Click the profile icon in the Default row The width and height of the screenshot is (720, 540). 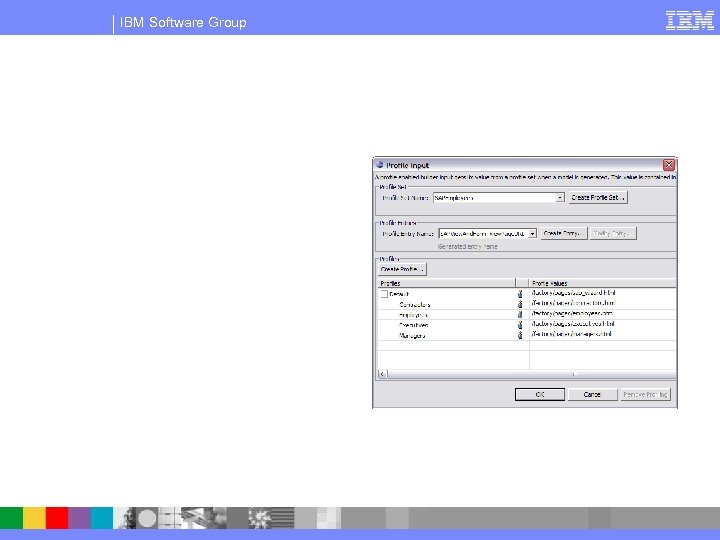point(520,294)
